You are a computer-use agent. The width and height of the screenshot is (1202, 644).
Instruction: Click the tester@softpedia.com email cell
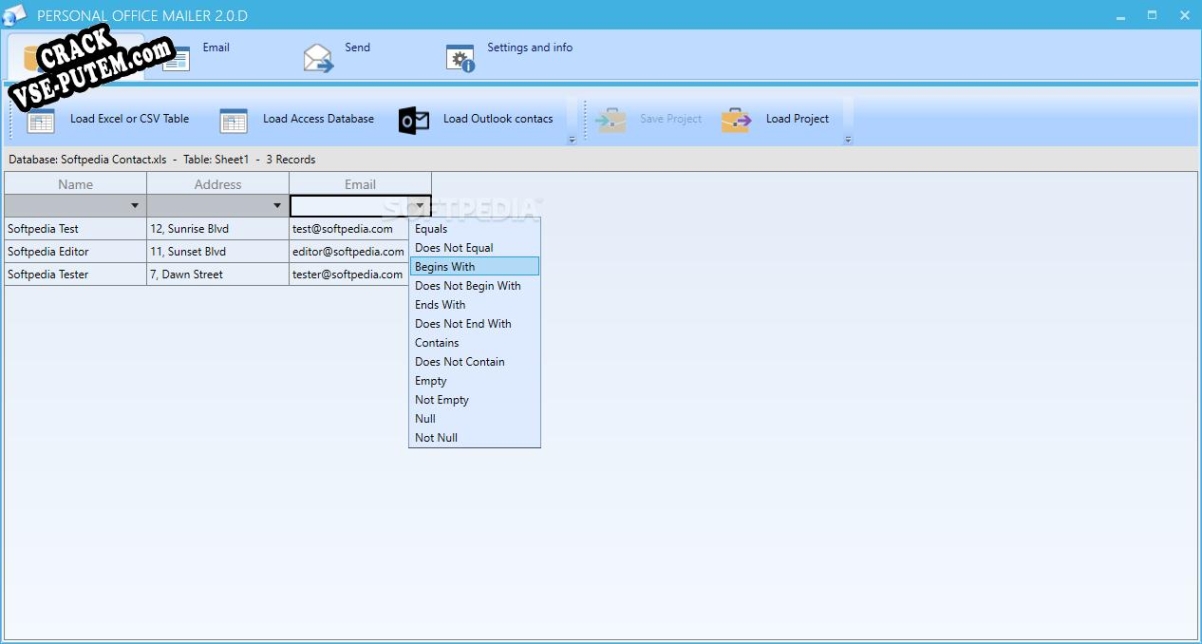pyautogui.click(x=349, y=274)
